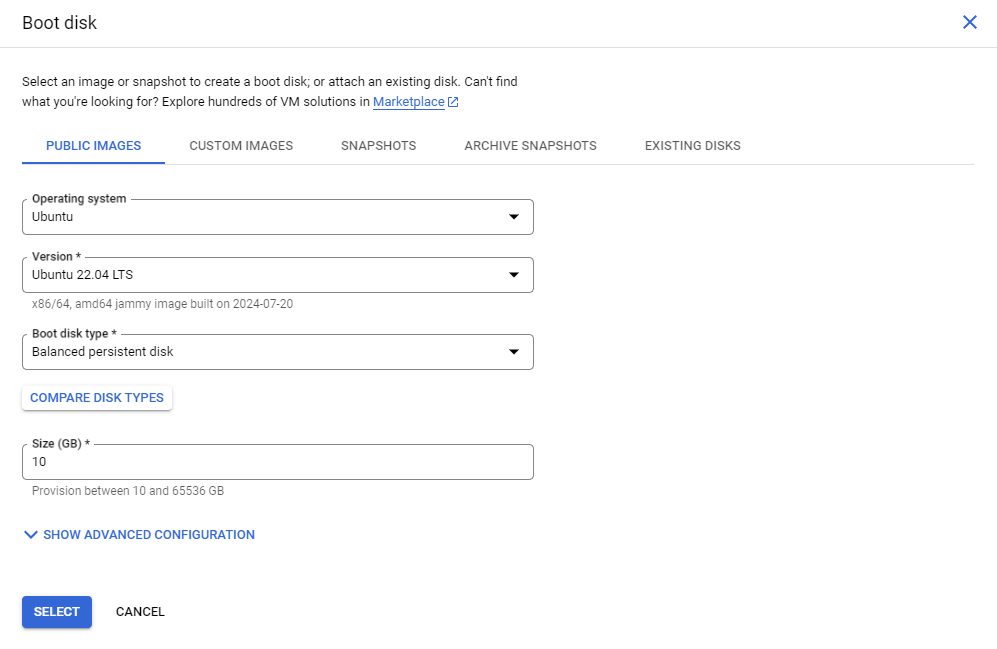Open the Snapshots tab
The width and height of the screenshot is (997, 649).
point(378,146)
